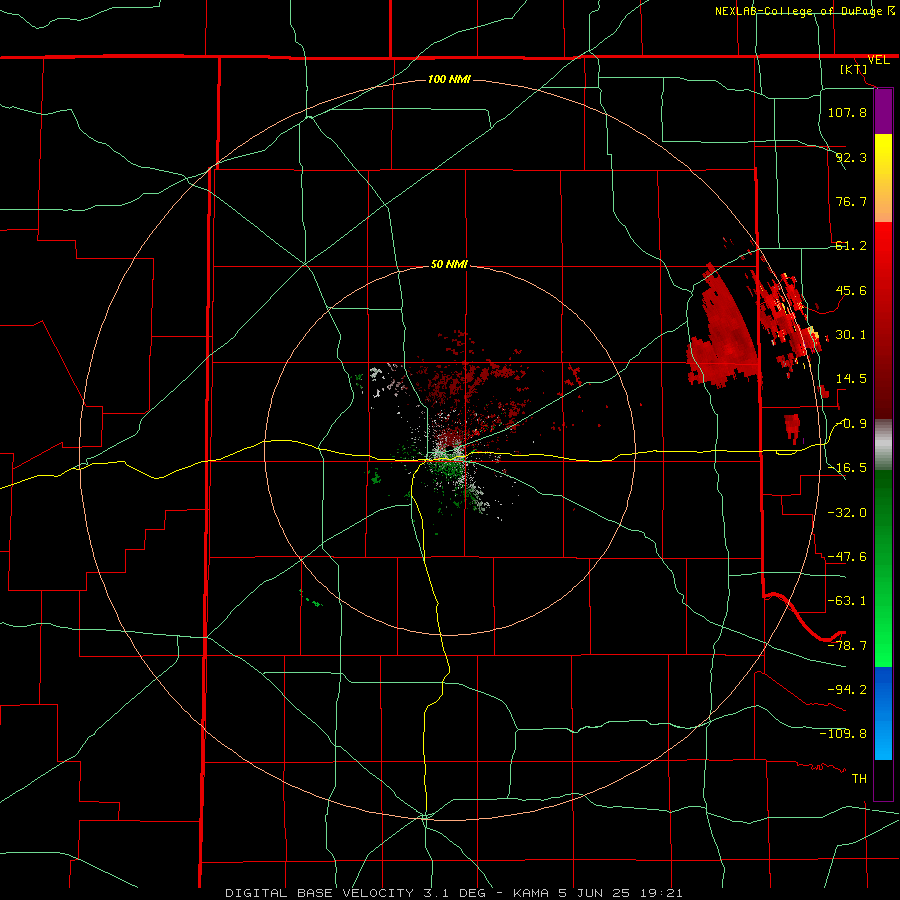Screen dimensions: 900x900
Task: Click the VEL legend title
Action: [878, 60]
